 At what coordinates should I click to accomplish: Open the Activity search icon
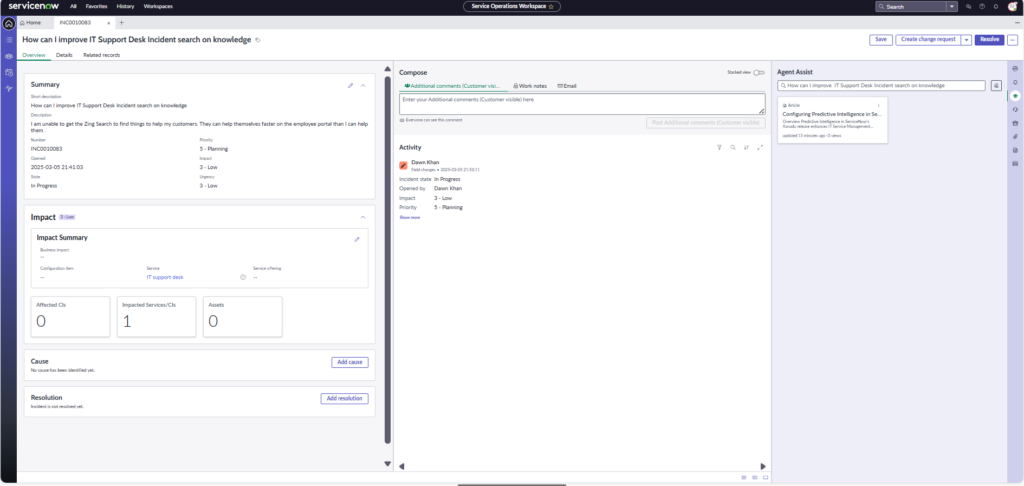click(x=732, y=147)
